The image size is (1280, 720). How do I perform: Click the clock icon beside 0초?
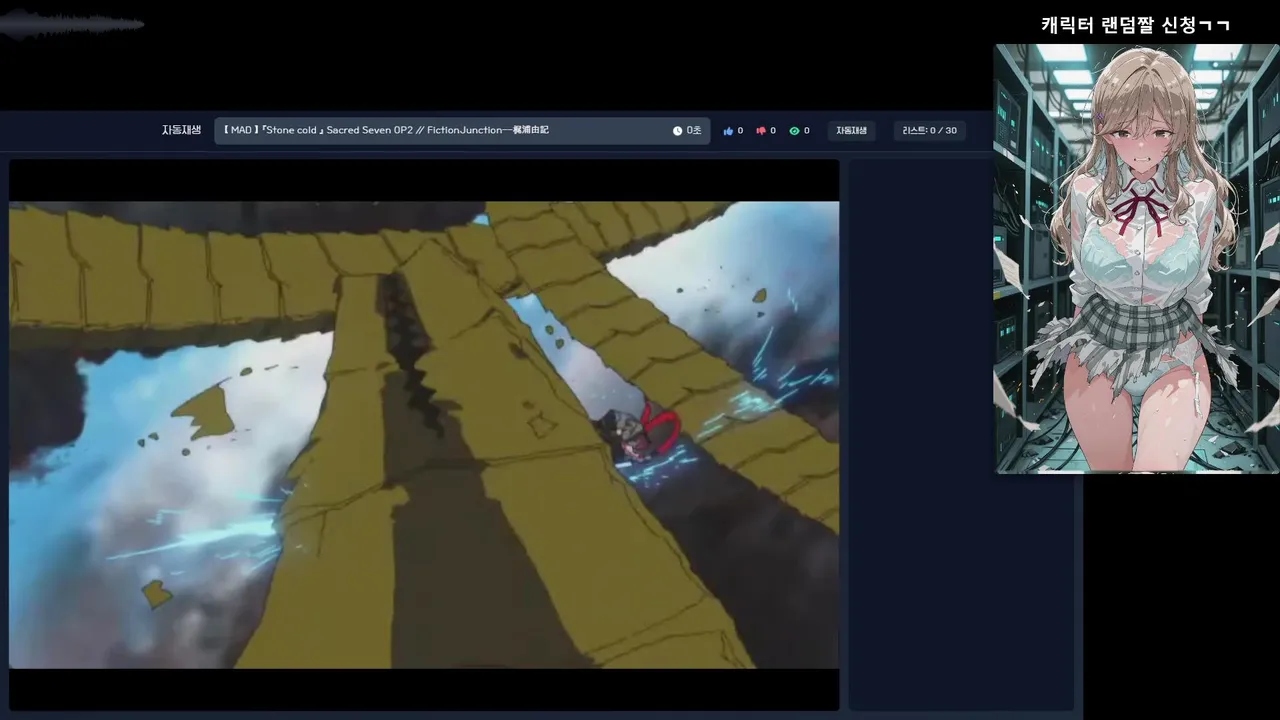tap(677, 131)
